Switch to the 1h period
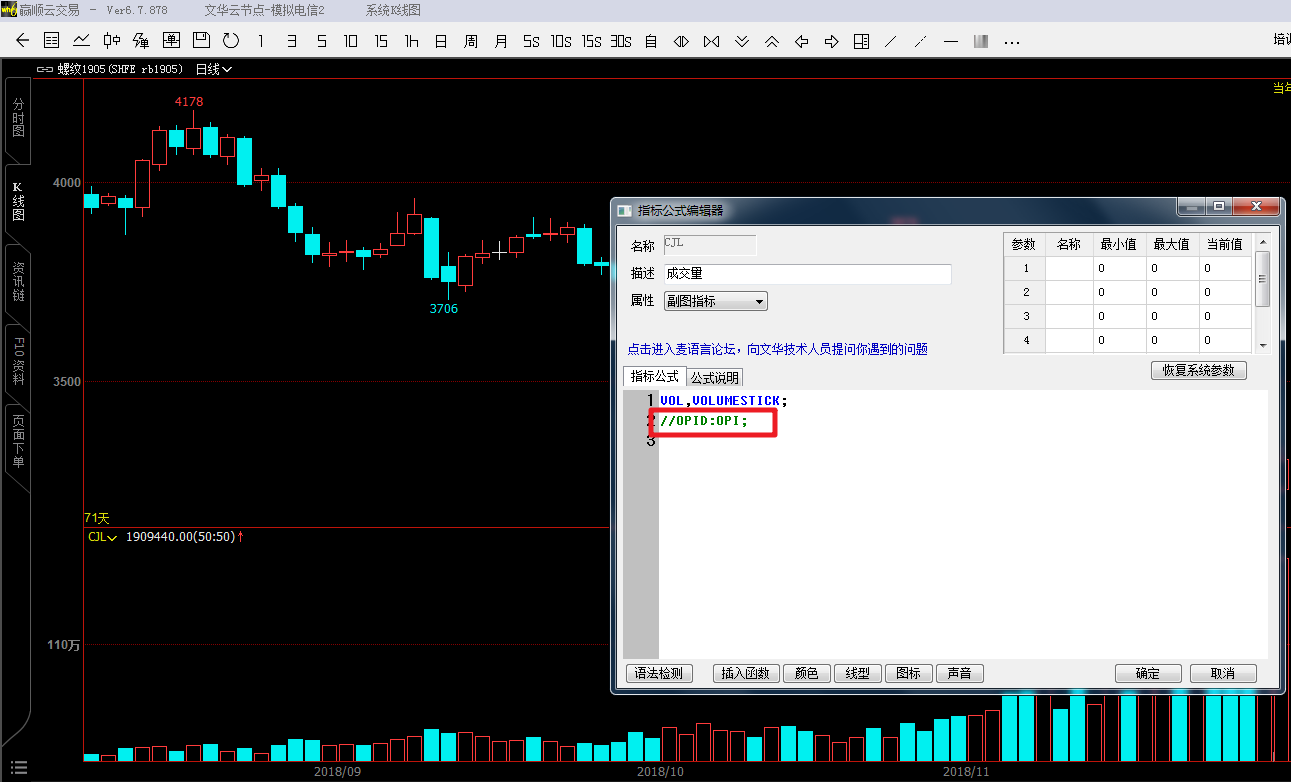 (411, 41)
